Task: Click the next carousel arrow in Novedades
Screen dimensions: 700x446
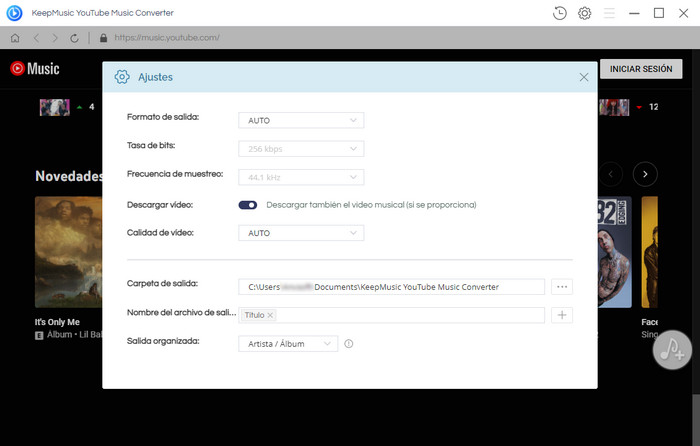Action: click(645, 174)
